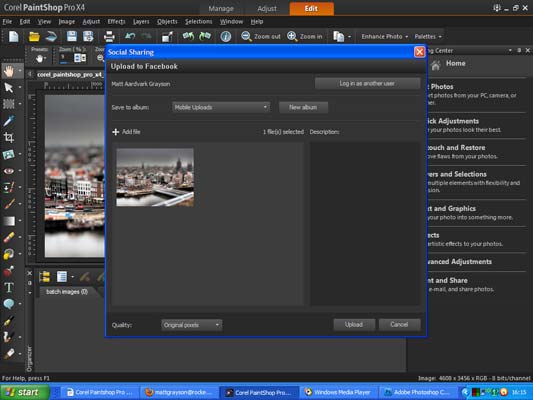Click the Print icon
533x400 pixels.
tap(109, 36)
